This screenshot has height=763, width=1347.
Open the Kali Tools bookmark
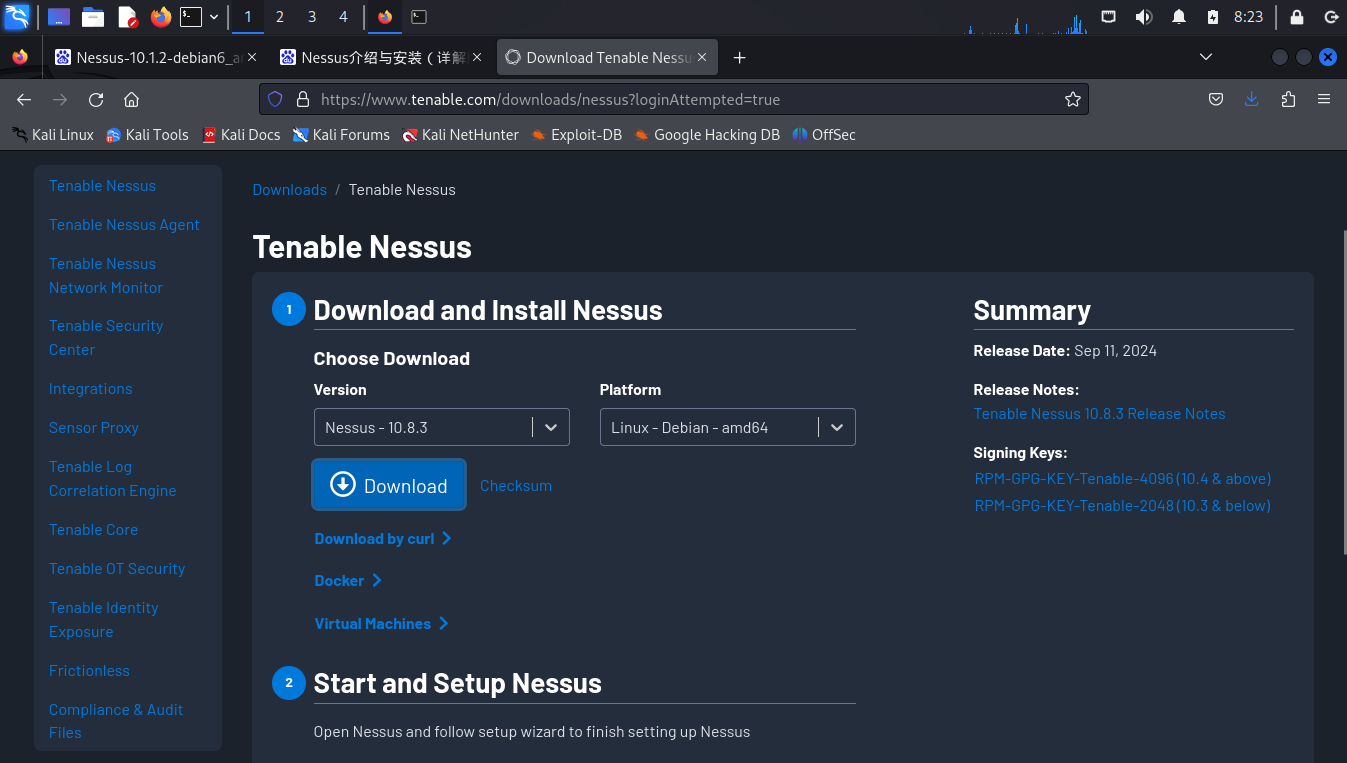147,134
